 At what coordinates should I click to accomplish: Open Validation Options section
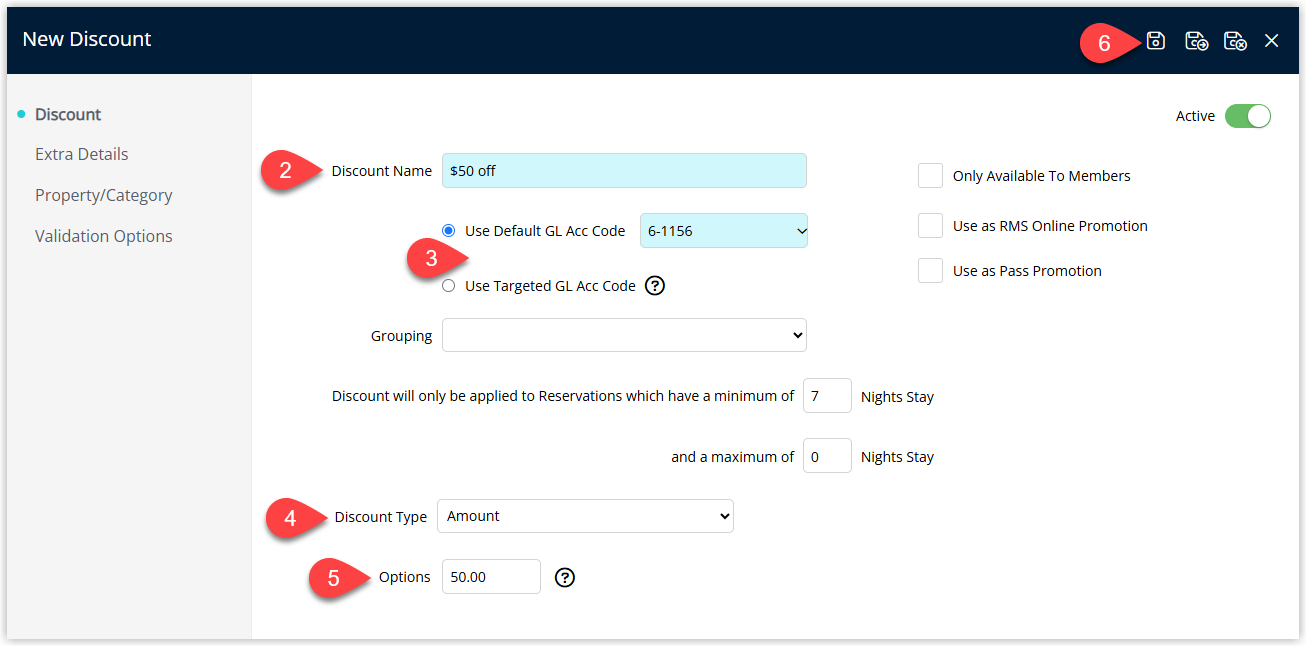pyautogui.click(x=104, y=236)
